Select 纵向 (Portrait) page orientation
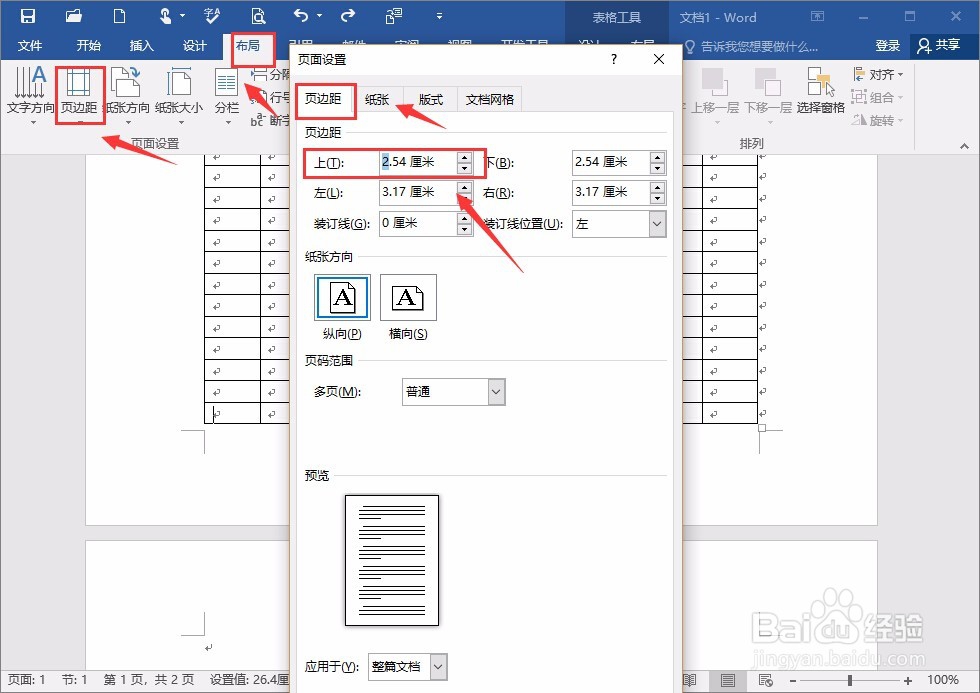980x693 pixels. coord(341,297)
